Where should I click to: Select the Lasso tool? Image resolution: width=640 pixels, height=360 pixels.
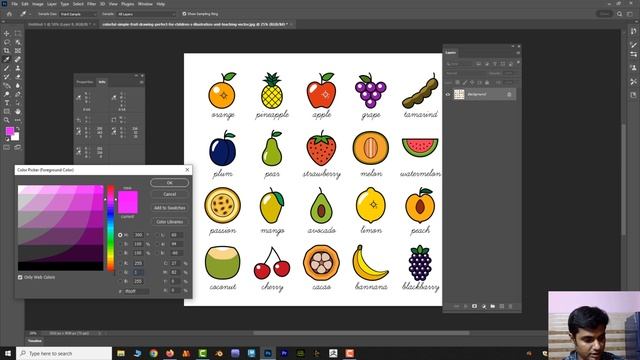pos(7,42)
